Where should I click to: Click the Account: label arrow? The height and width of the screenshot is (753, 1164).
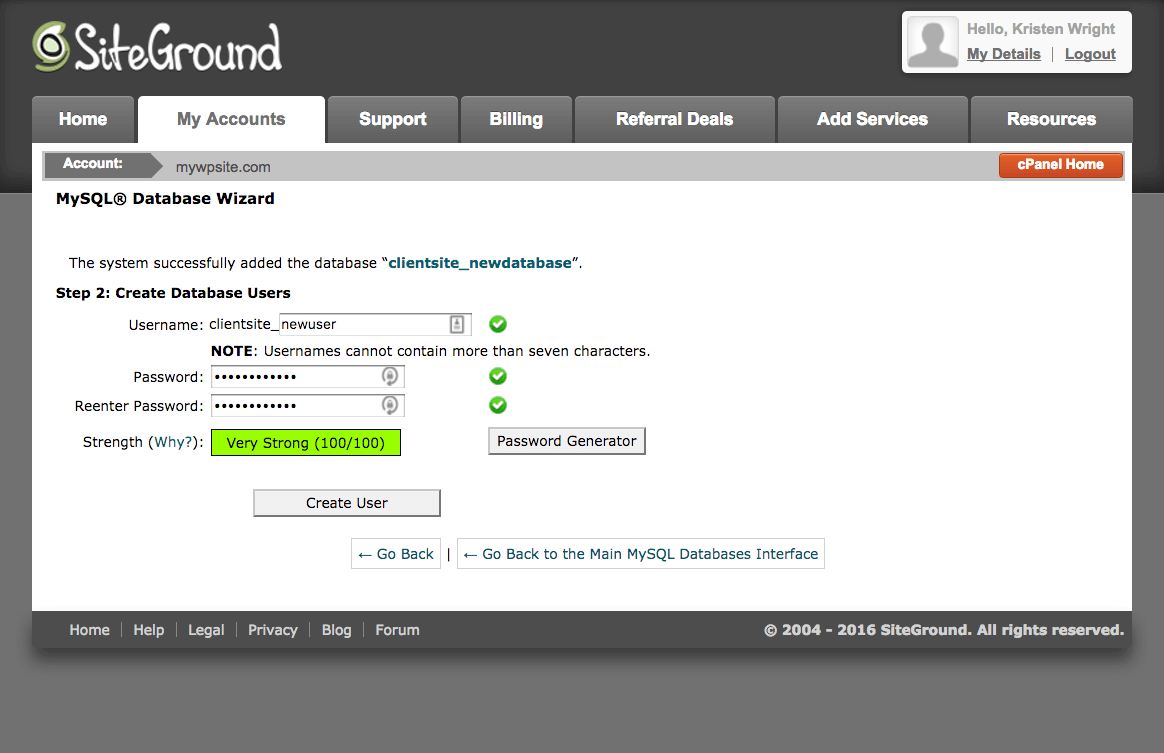[x=103, y=165]
